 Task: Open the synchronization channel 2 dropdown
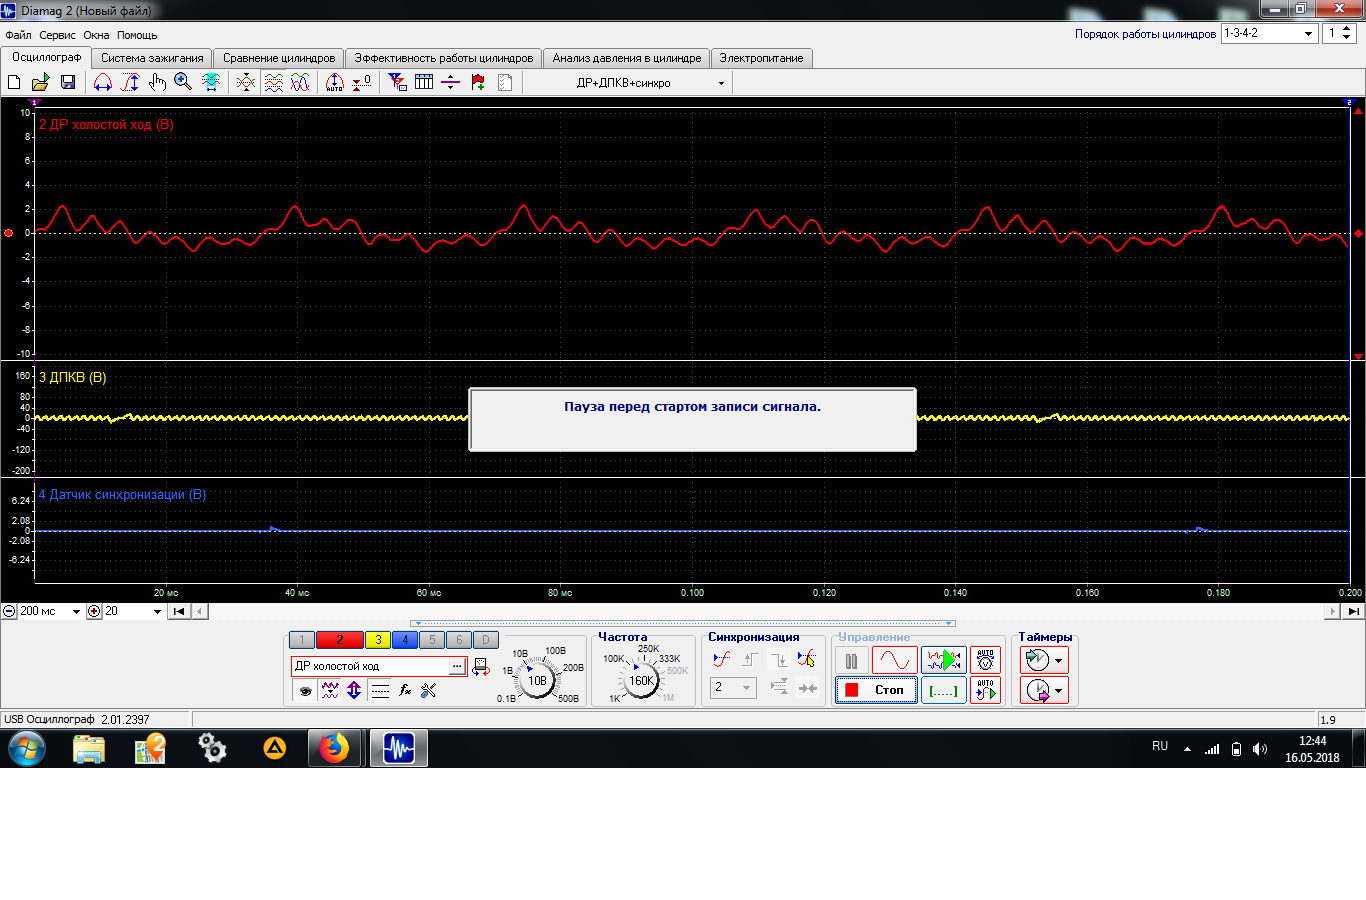(x=733, y=688)
